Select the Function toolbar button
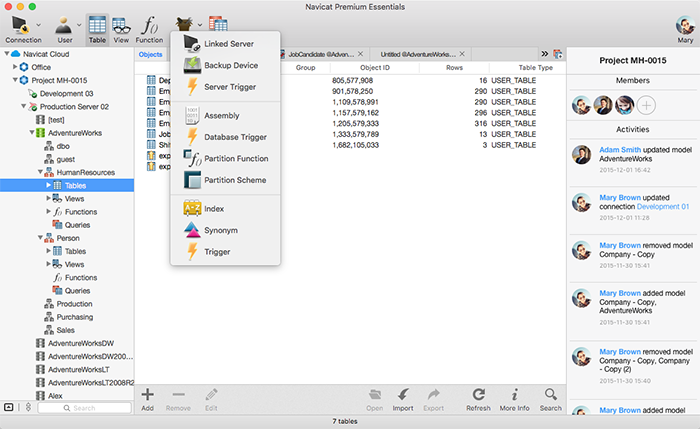700x429 pixels. click(149, 29)
